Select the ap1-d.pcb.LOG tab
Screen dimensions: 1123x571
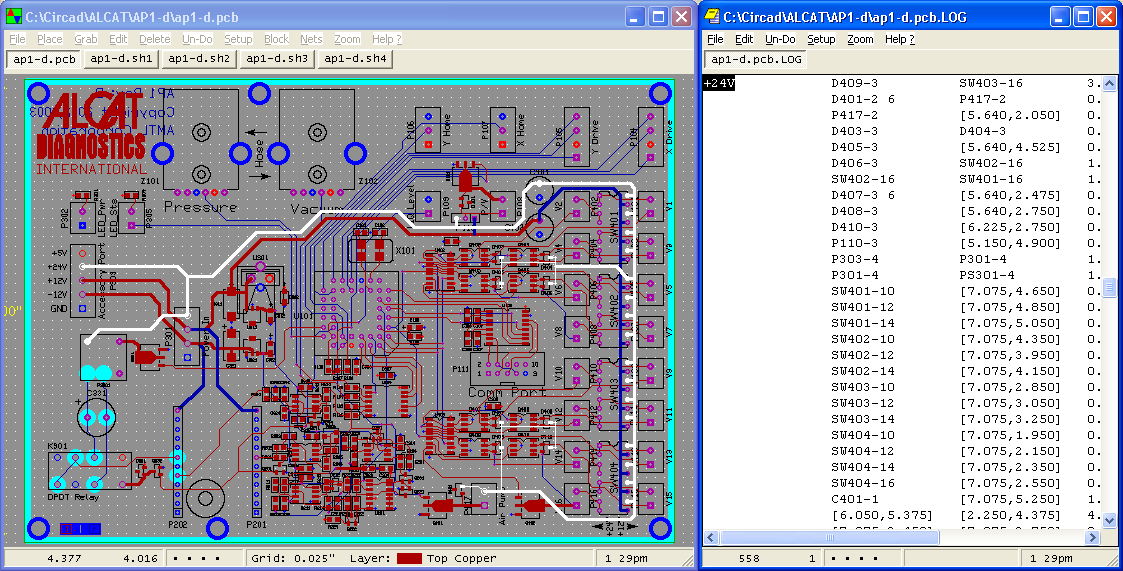[755, 59]
